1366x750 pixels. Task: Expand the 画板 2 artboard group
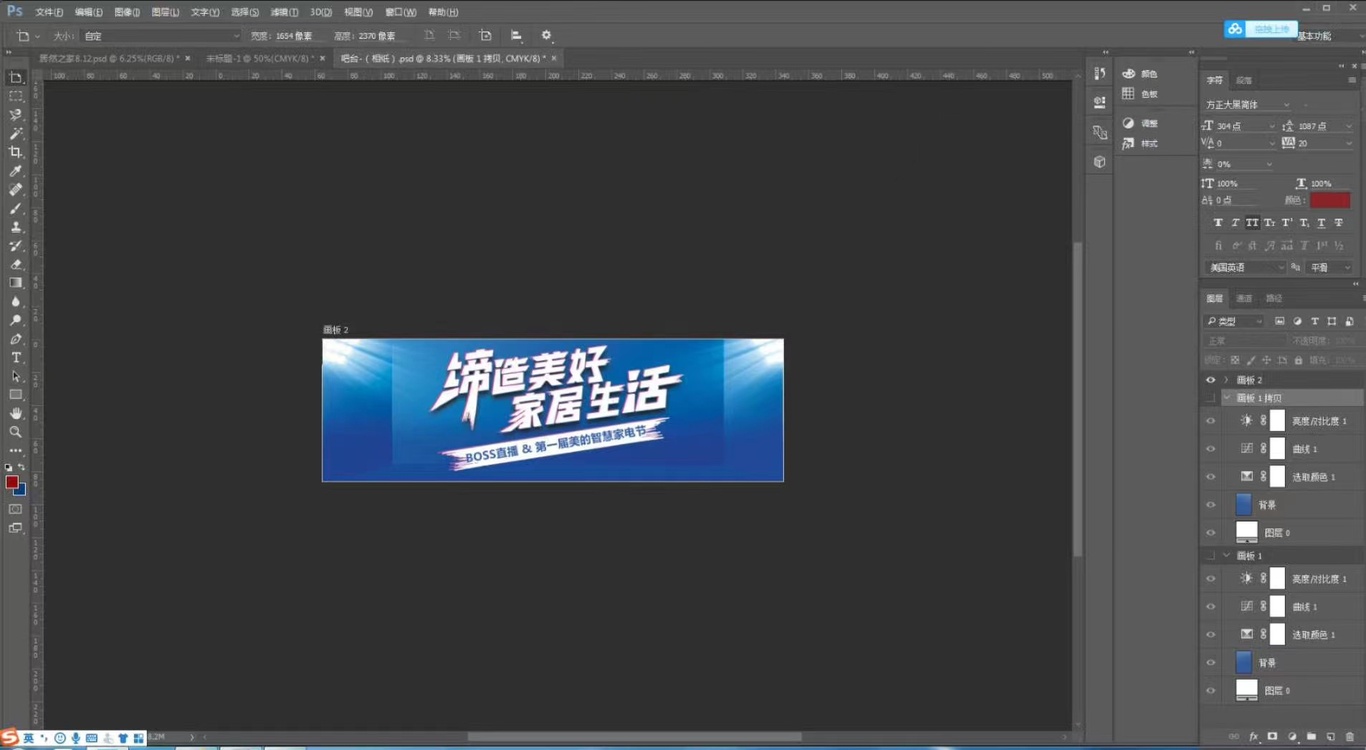point(1226,380)
